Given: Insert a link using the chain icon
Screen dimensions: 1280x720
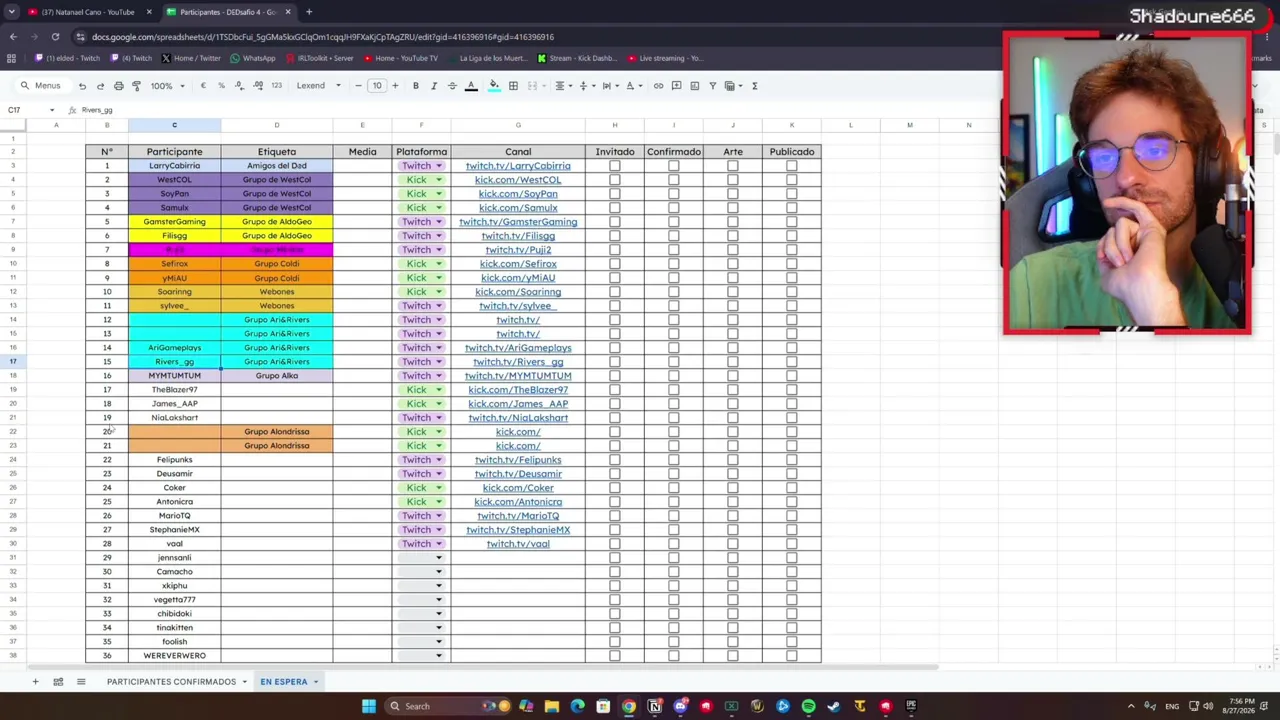Looking at the screenshot, I should click(x=658, y=86).
